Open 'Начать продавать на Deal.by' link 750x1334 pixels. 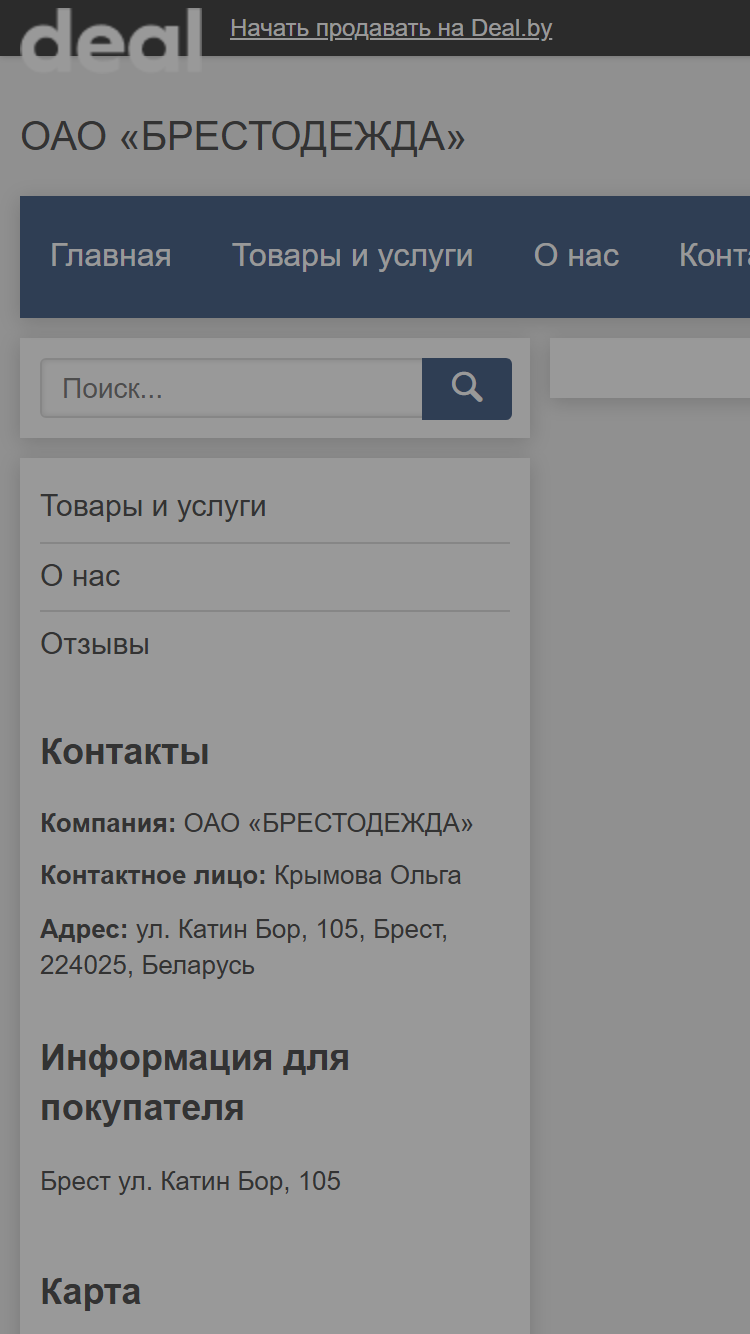[391, 28]
